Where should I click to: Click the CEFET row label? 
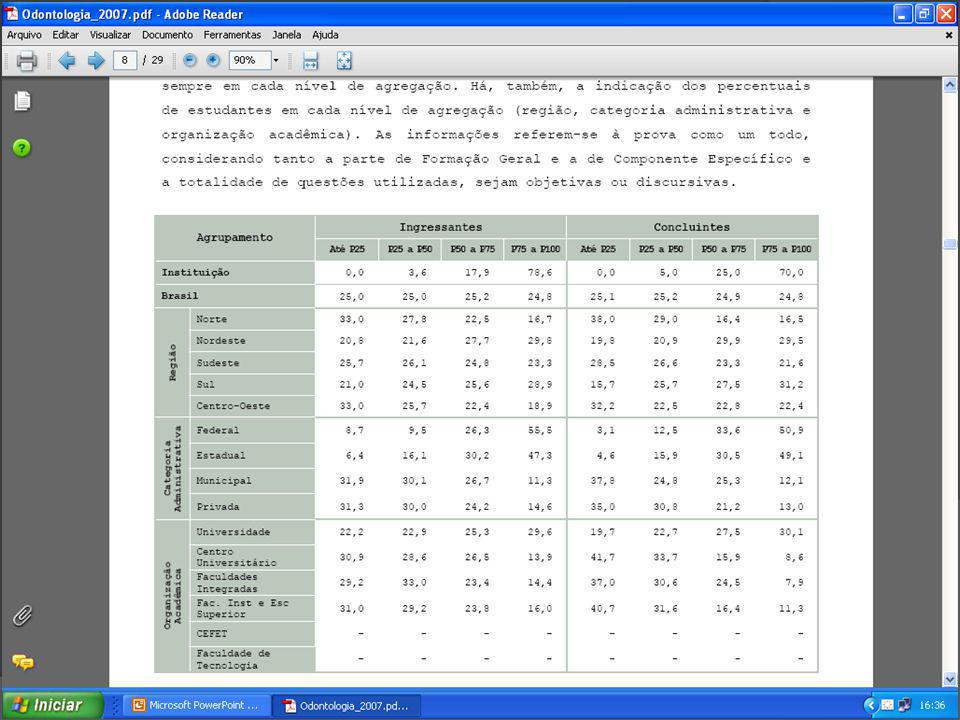tap(211, 634)
